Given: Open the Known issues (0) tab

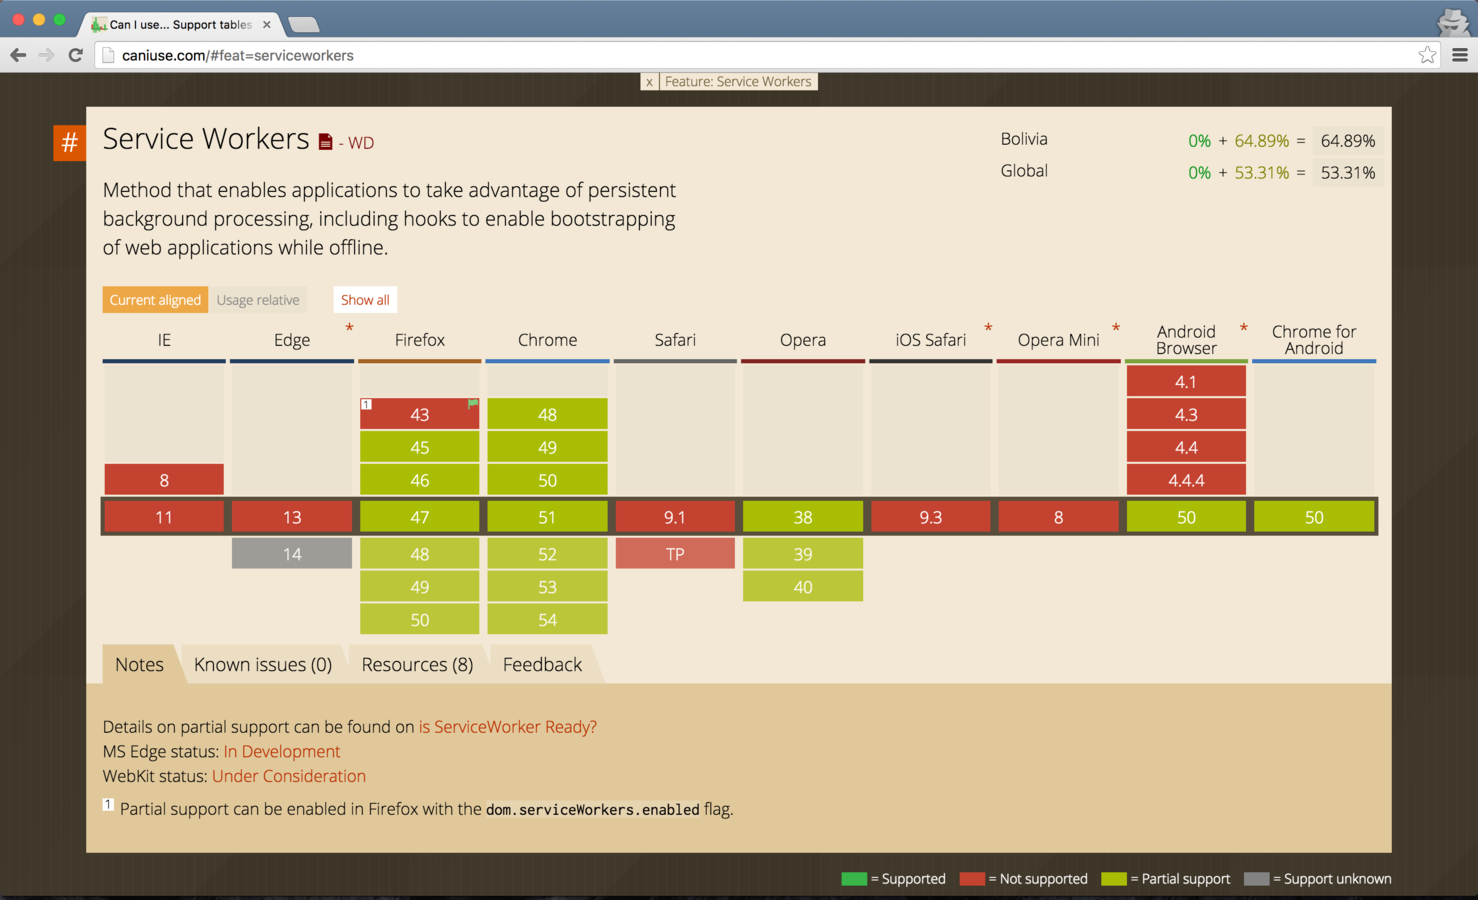Looking at the screenshot, I should 263,664.
